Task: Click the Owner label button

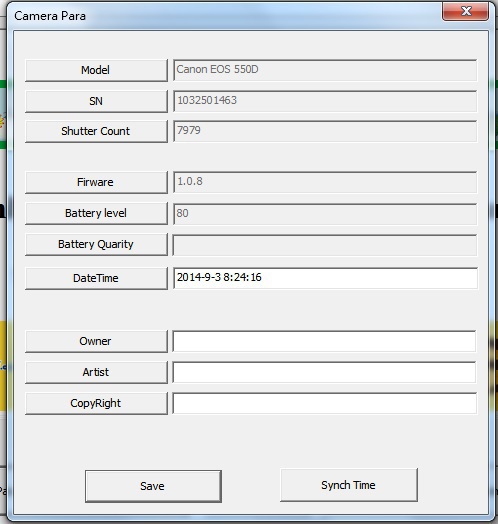Action: click(x=96, y=341)
